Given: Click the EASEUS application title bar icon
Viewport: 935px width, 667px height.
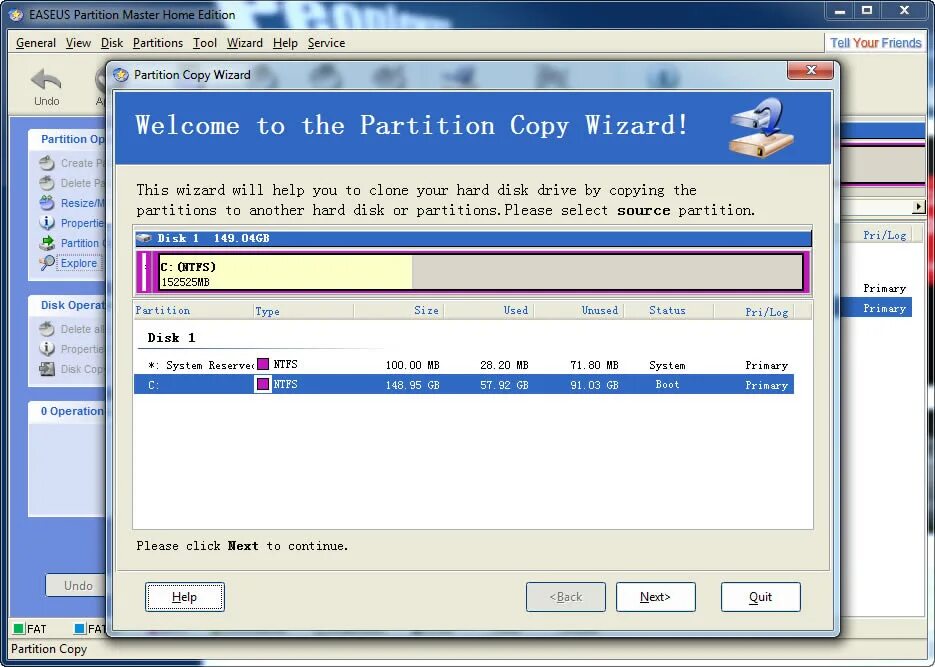Looking at the screenshot, I should pos(16,15).
